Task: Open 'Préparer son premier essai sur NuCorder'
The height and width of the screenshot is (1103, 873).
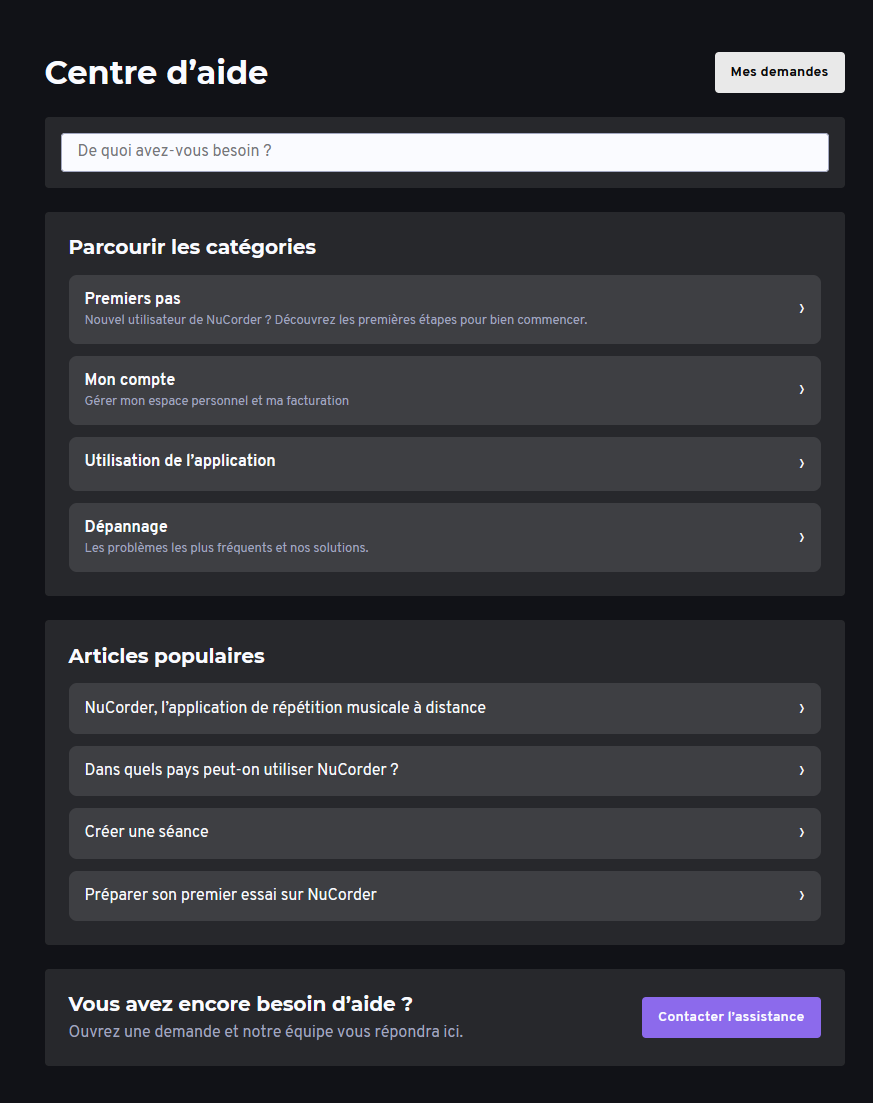Action: [x=231, y=894]
